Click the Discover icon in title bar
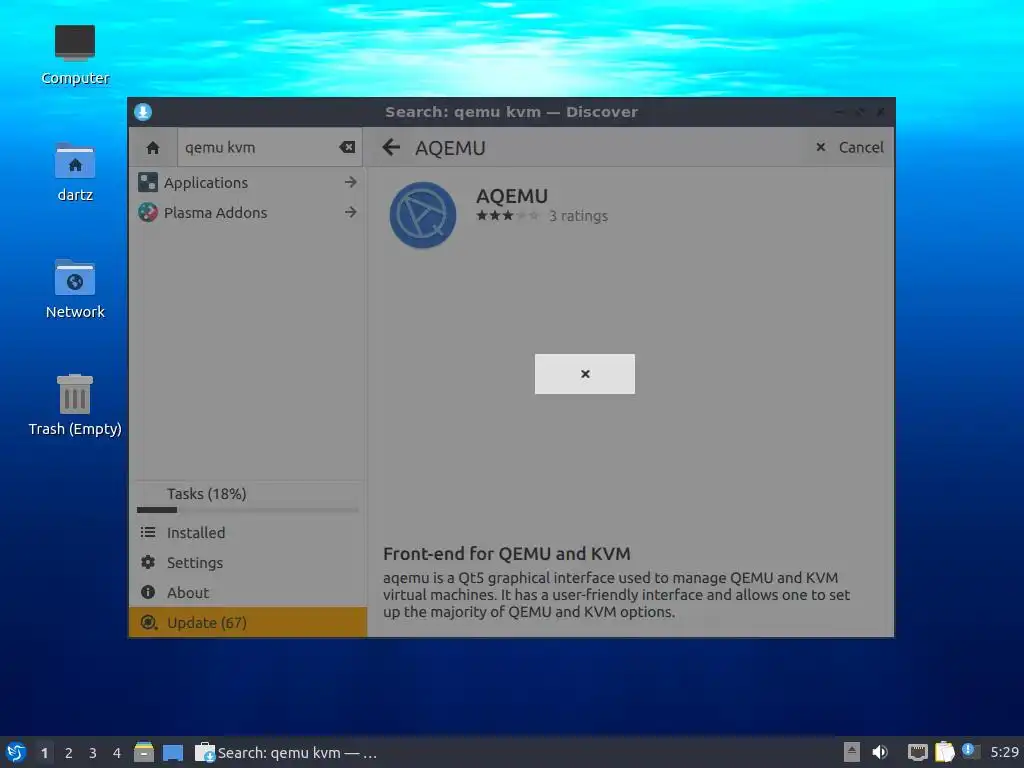The width and height of the screenshot is (1024, 768). point(143,112)
